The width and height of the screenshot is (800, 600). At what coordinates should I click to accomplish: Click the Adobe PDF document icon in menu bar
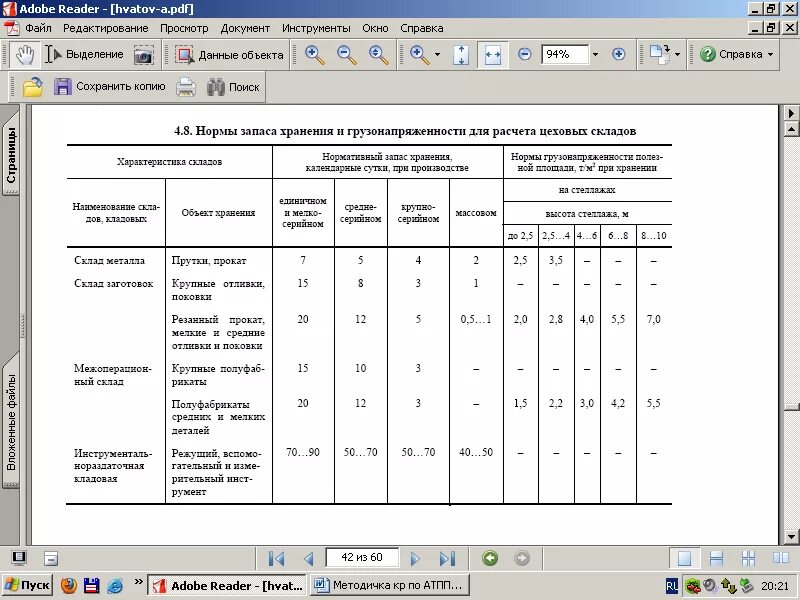pos(11,28)
